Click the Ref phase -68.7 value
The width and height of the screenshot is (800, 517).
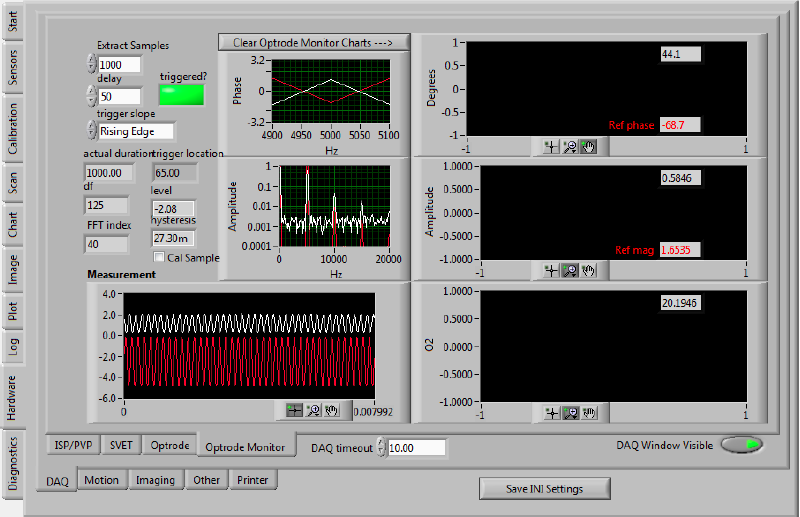tap(680, 125)
